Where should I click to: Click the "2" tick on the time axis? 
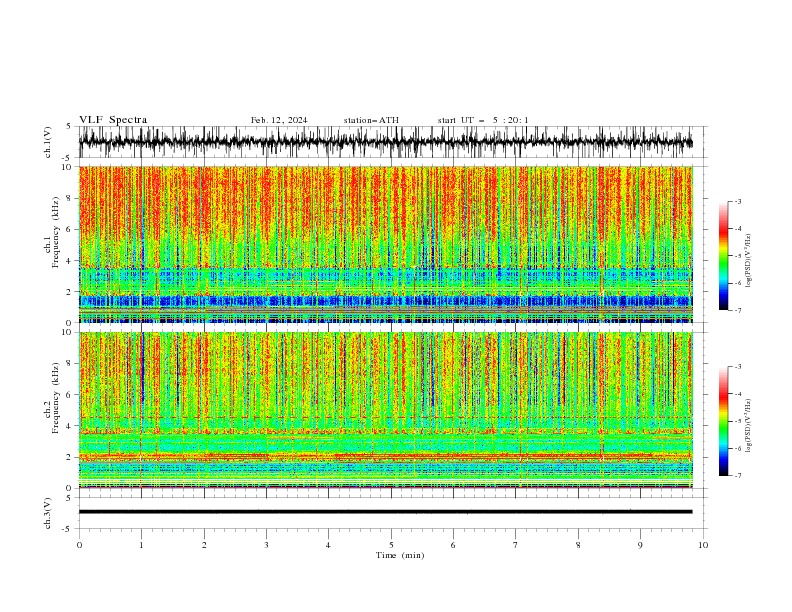204,545
